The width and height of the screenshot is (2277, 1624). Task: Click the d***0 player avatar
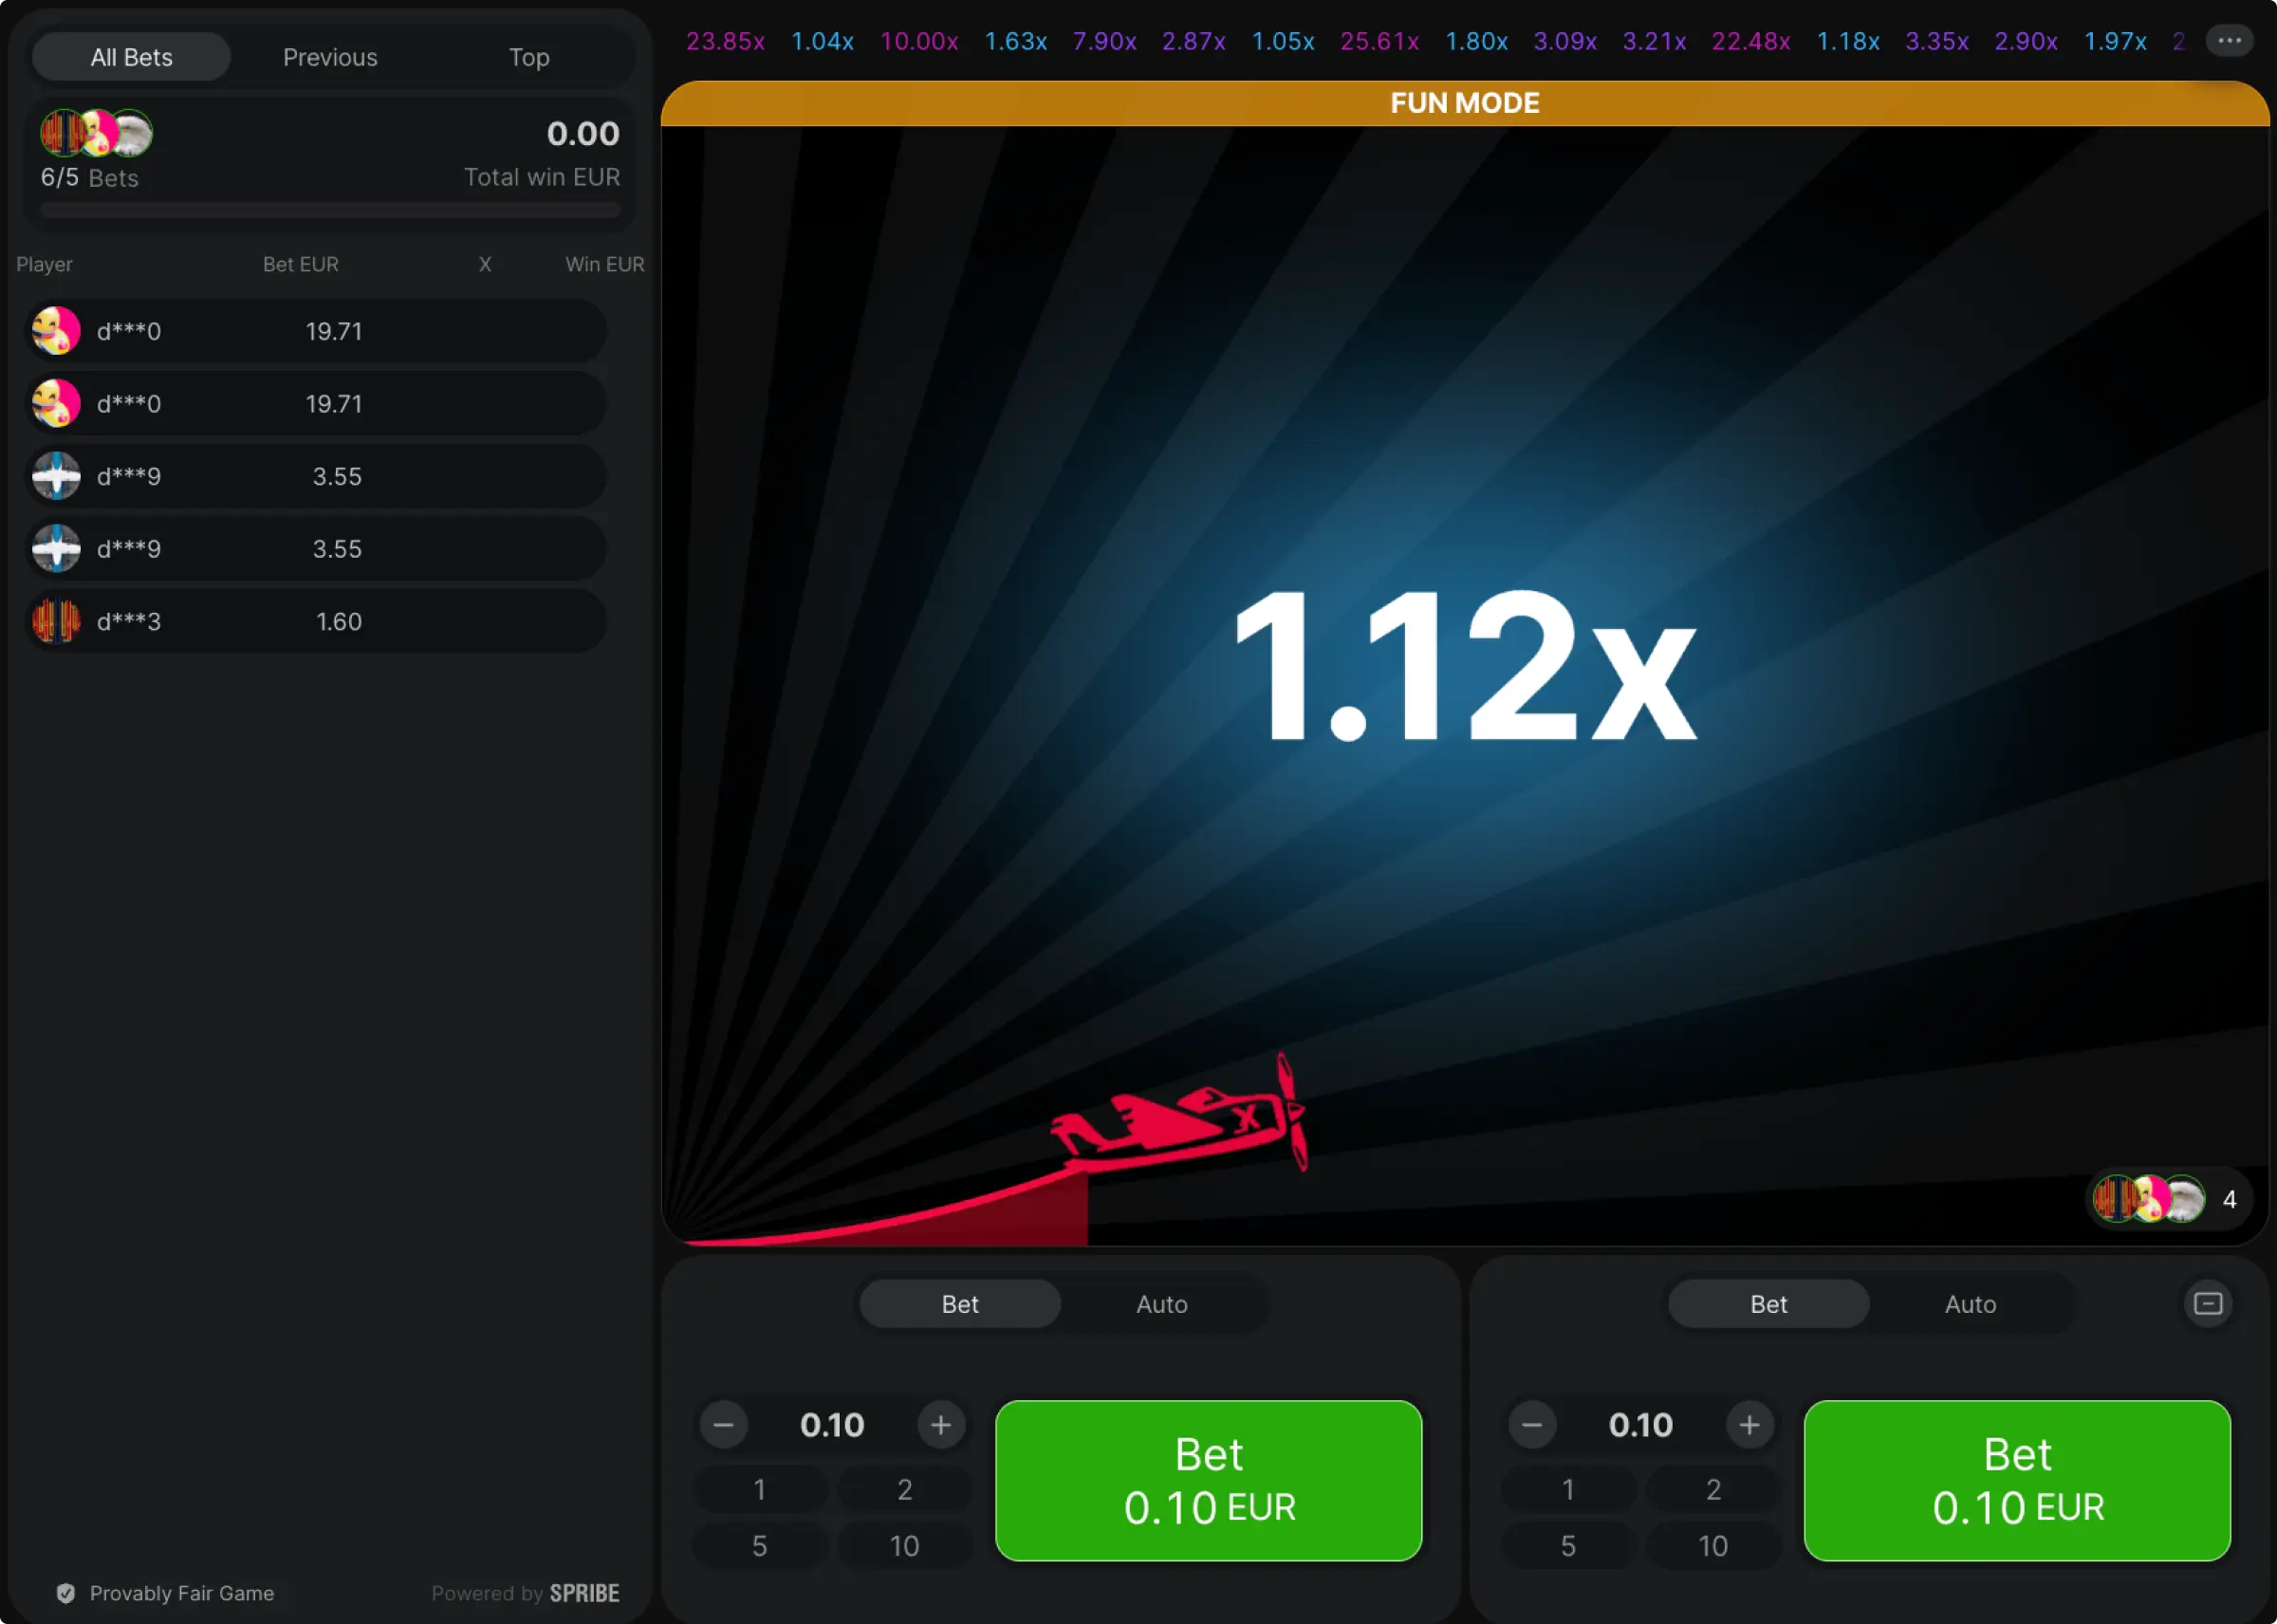[x=56, y=331]
